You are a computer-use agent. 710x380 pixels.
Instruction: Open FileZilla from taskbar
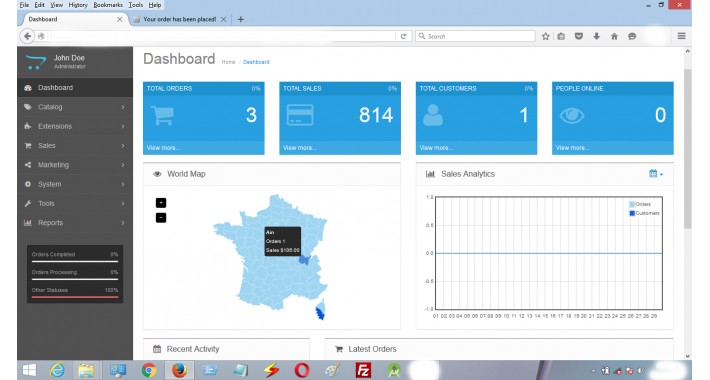point(363,370)
